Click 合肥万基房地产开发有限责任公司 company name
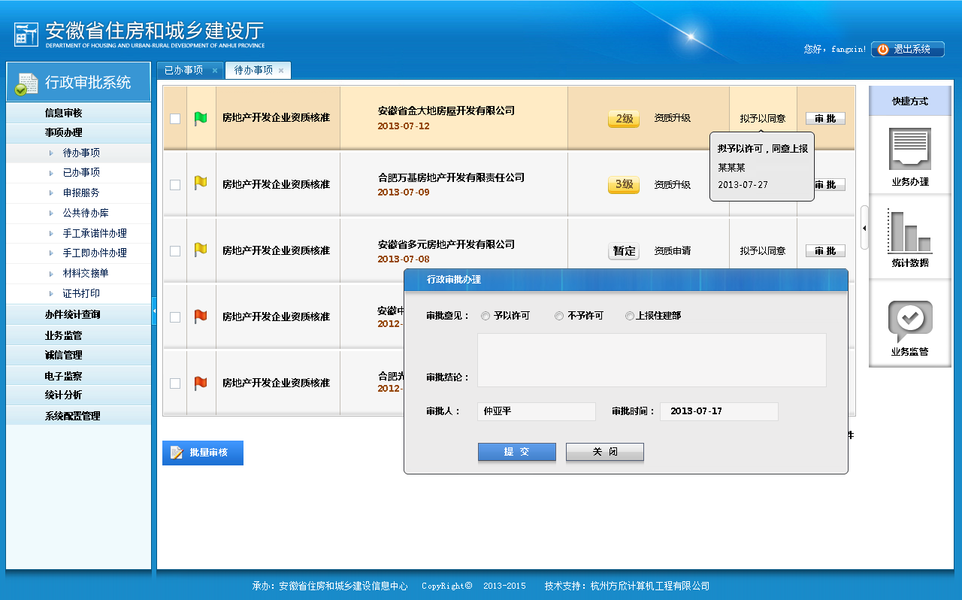The height and width of the screenshot is (600, 962). pyautogui.click(x=451, y=177)
